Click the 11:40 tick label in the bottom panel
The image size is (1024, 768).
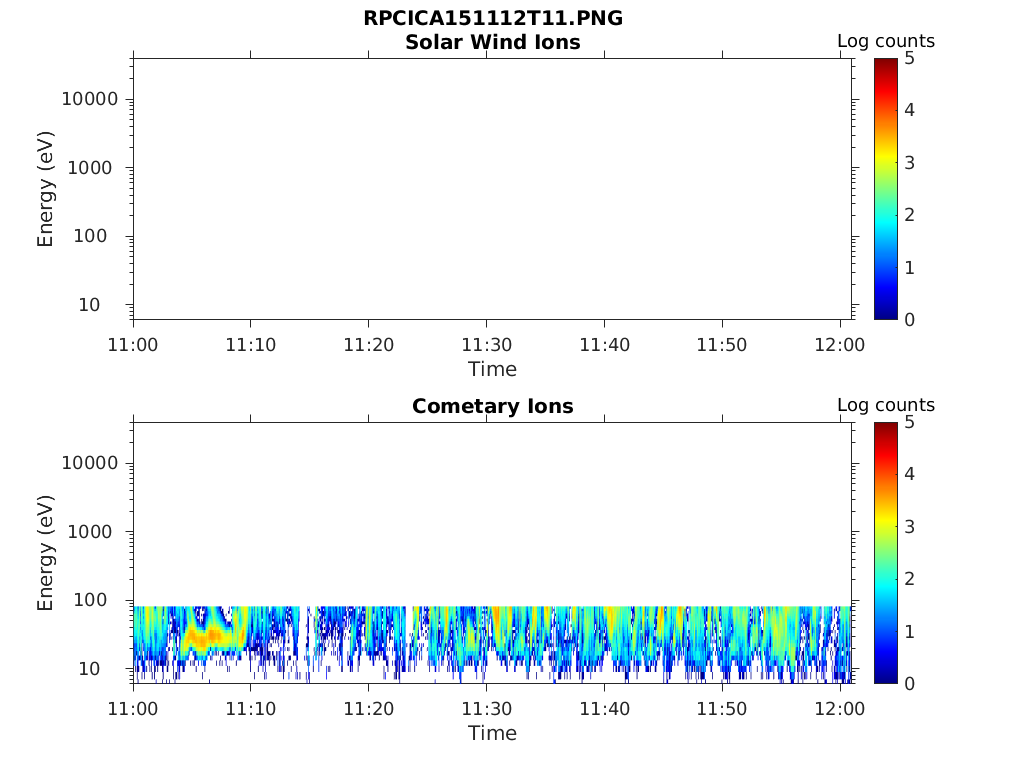click(605, 709)
